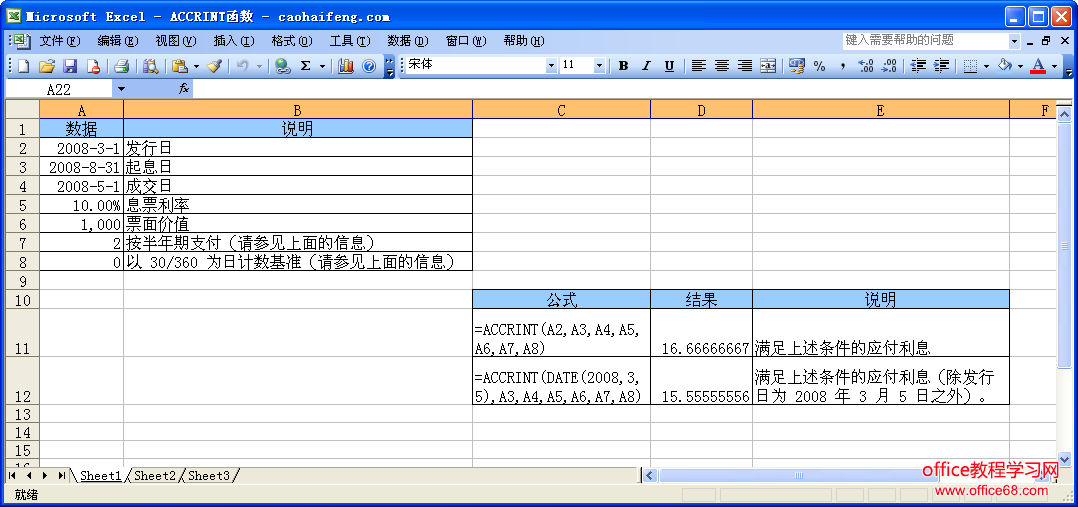Select the Format Painter brush
1078x507 pixels.
(x=214, y=66)
